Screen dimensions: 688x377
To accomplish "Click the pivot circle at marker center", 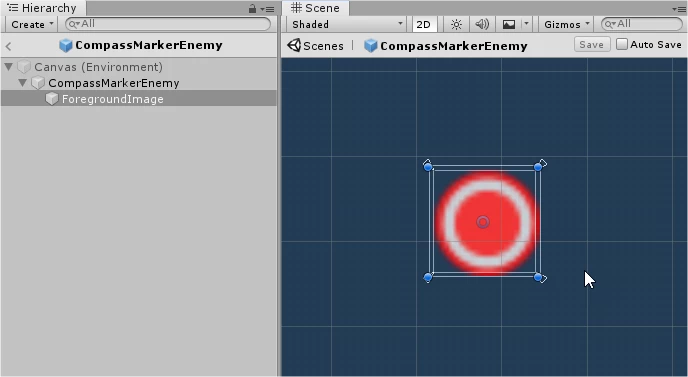I will tap(483, 222).
